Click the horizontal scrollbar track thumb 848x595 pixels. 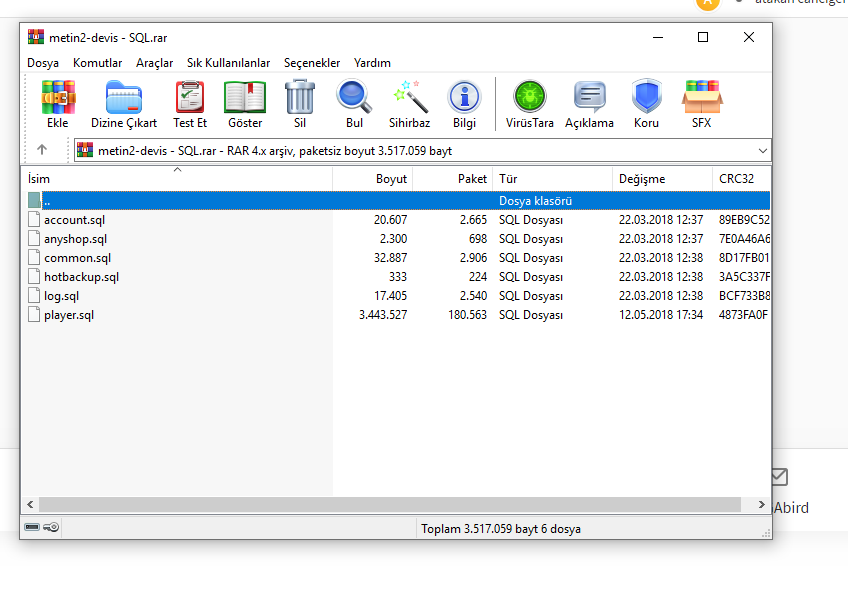tap(390, 504)
